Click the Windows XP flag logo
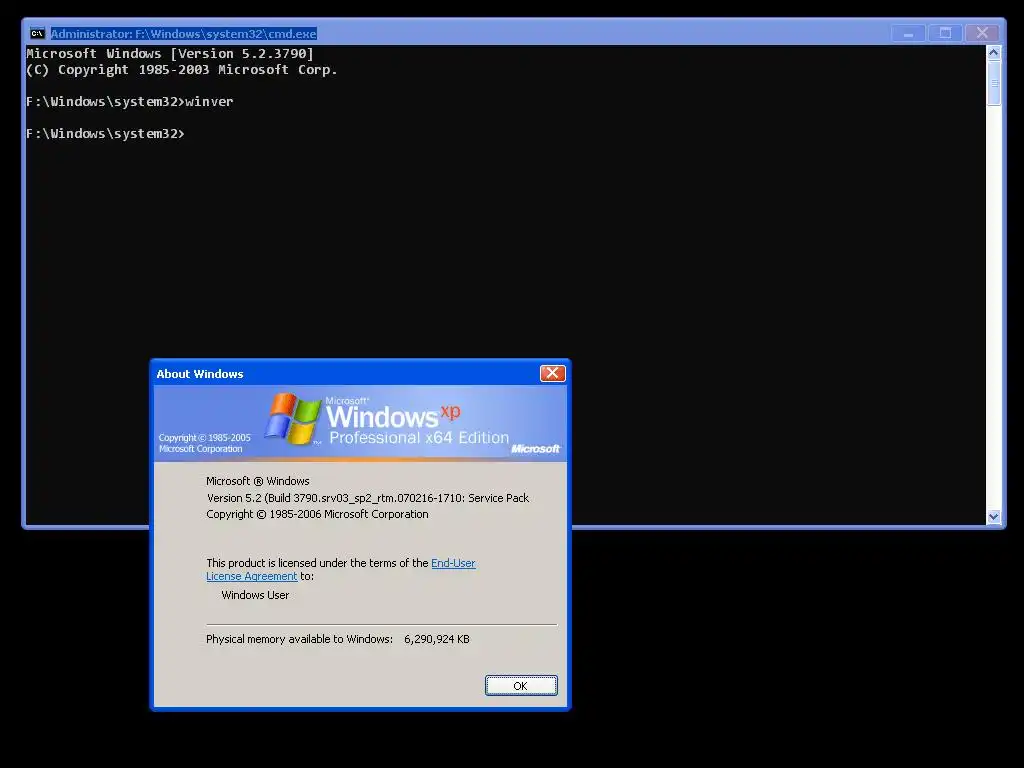The width and height of the screenshot is (1024, 768). tap(293, 419)
